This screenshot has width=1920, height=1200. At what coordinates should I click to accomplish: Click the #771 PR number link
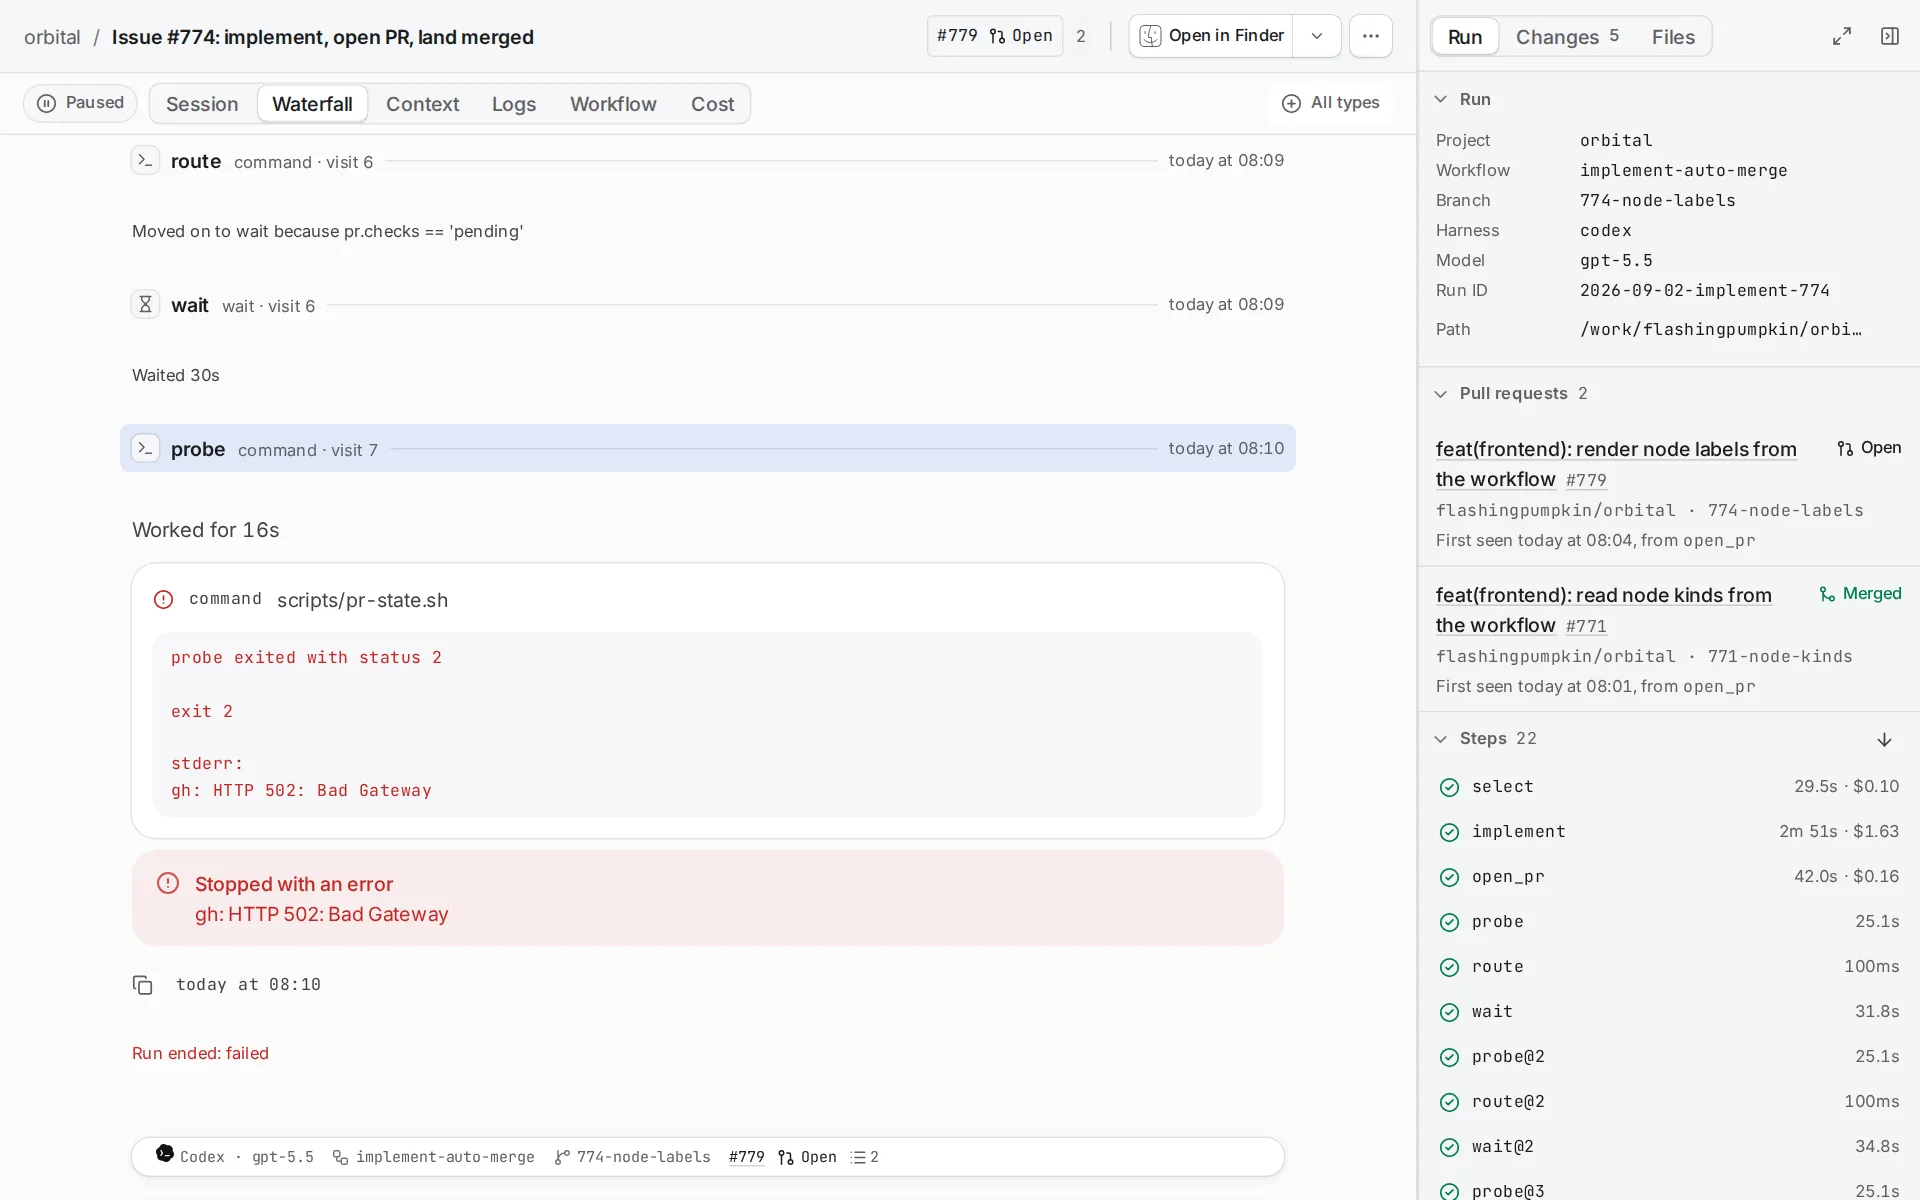1586,626
